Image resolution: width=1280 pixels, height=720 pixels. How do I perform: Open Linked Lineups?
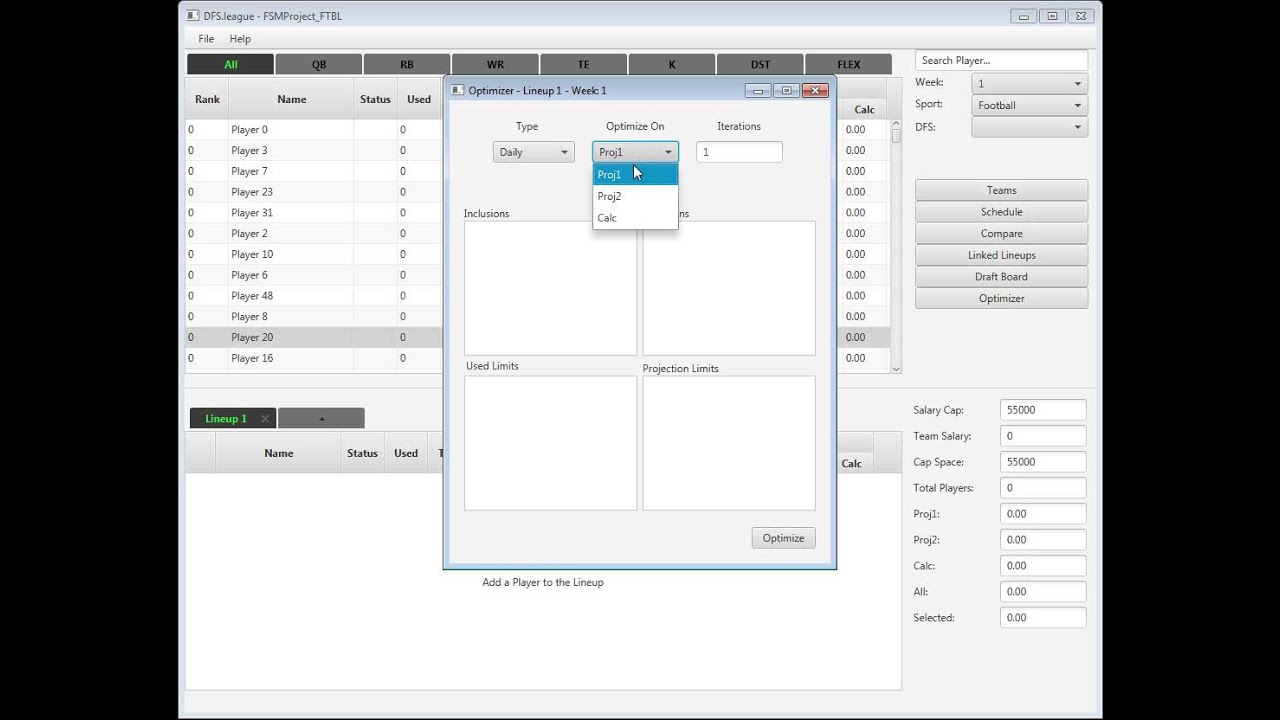(x=1001, y=255)
